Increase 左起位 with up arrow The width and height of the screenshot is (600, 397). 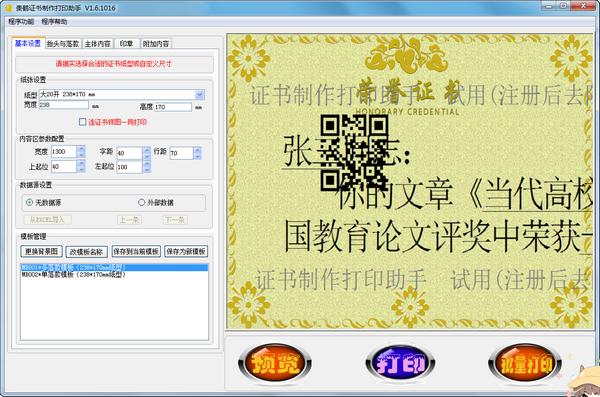147,164
